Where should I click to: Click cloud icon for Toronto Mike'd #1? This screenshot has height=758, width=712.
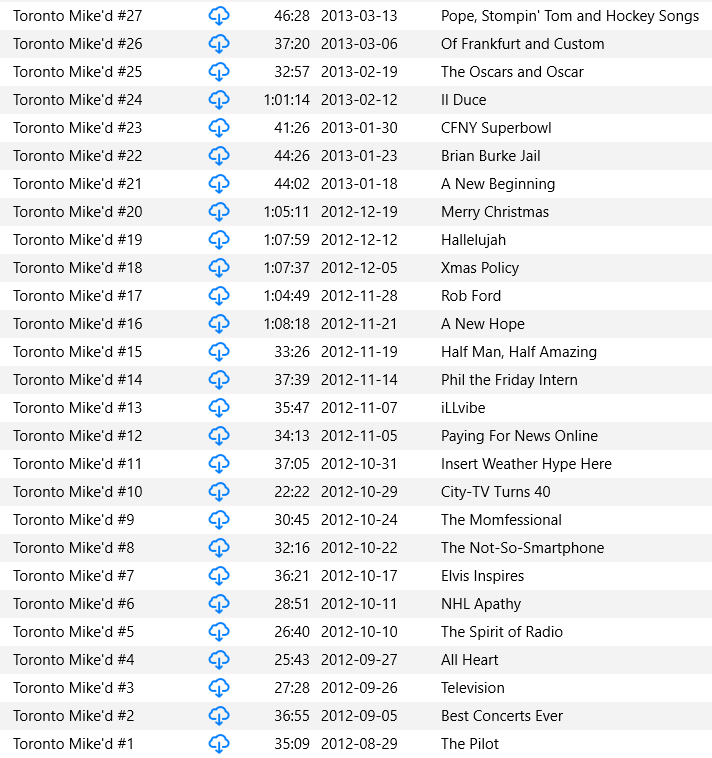tap(219, 744)
